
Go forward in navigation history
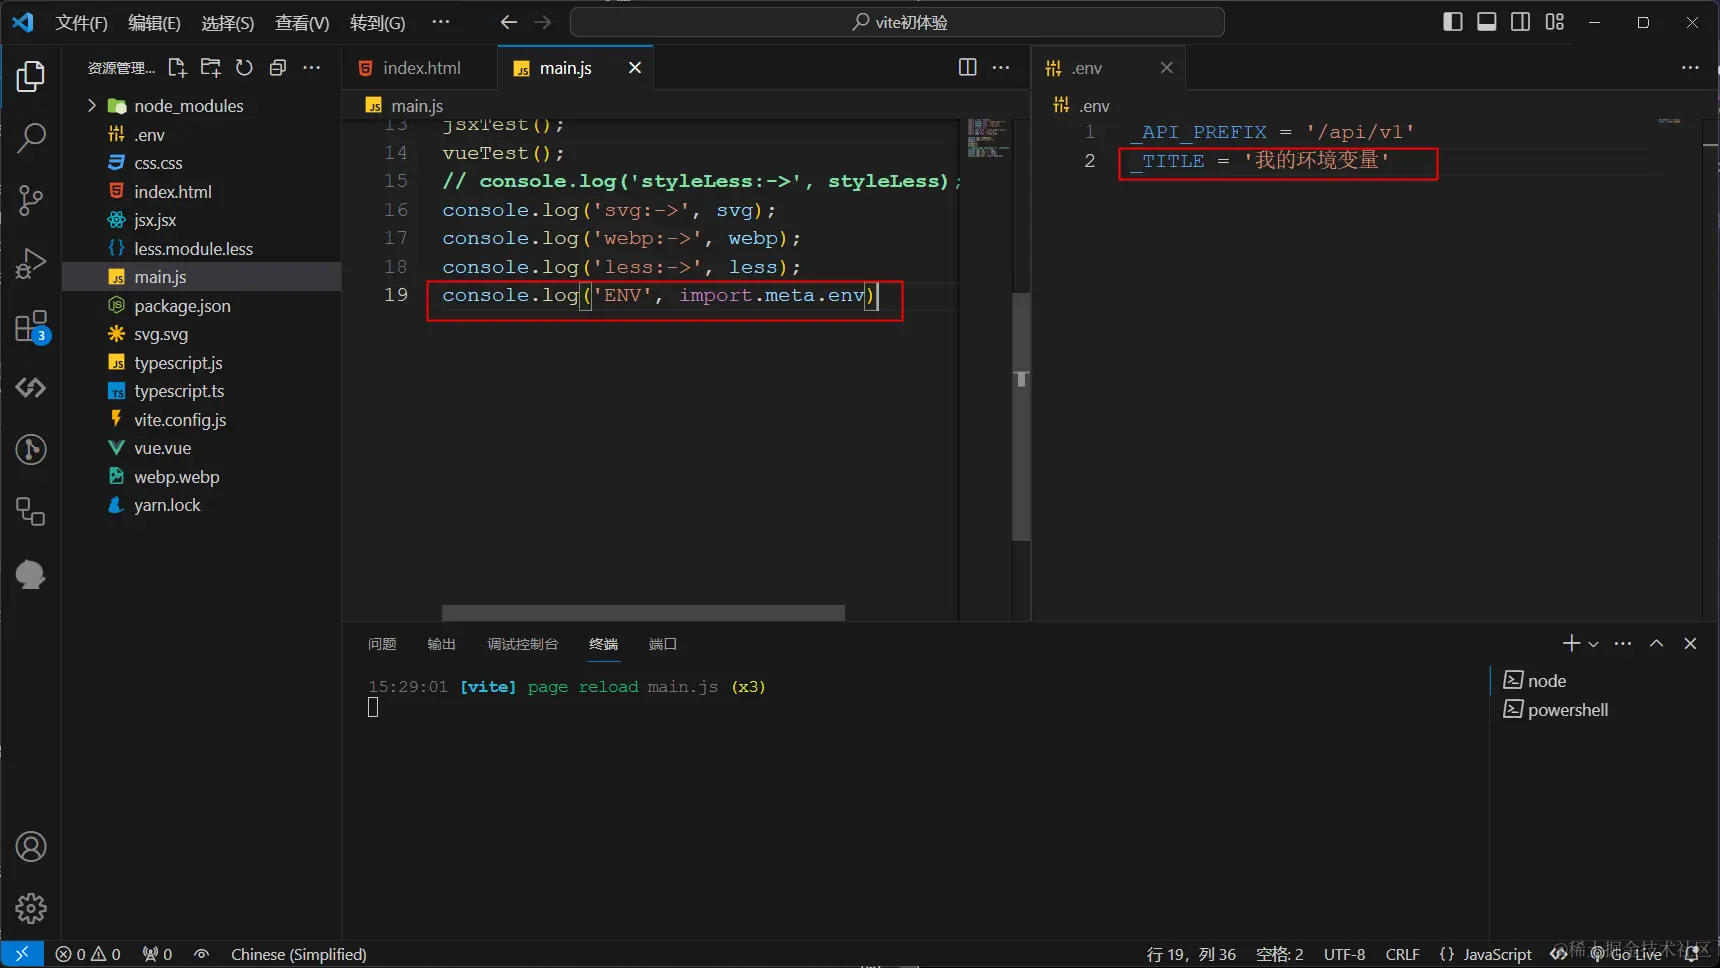[x=543, y=22]
